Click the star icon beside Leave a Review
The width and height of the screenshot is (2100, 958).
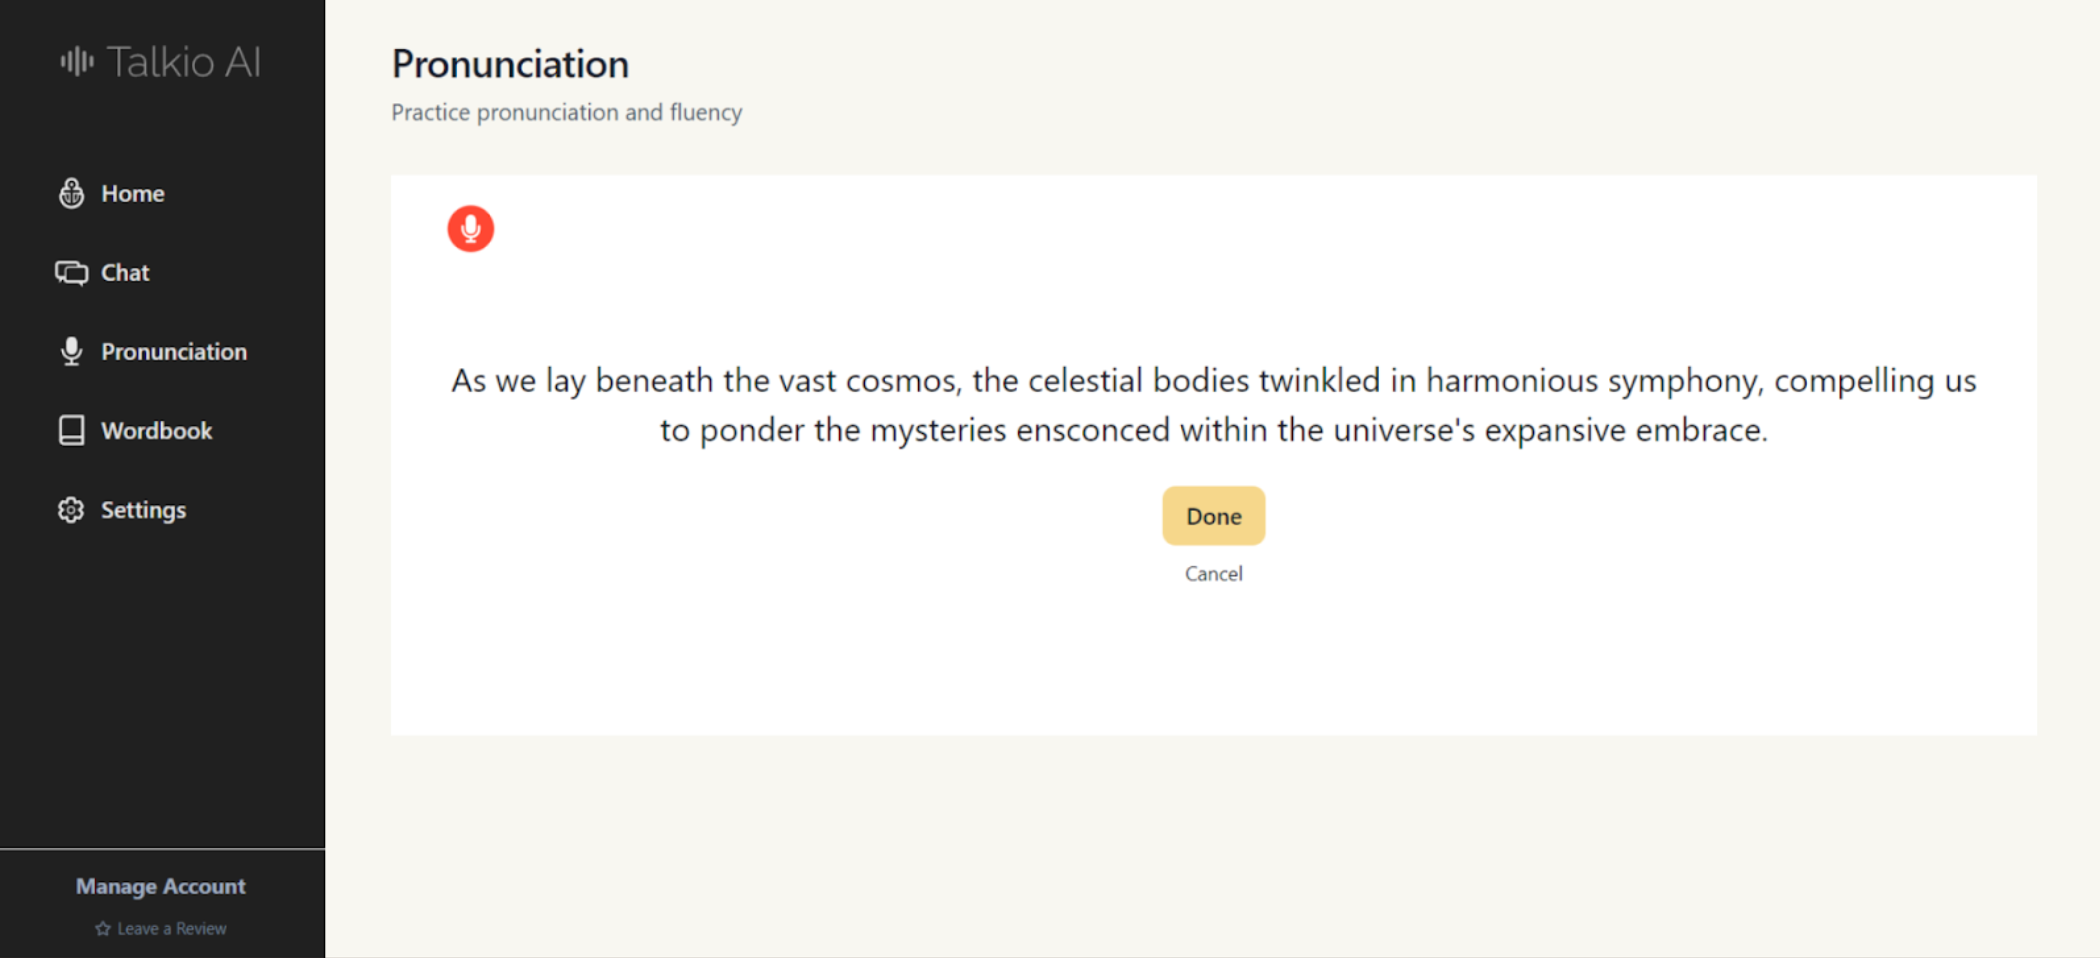[x=102, y=929]
